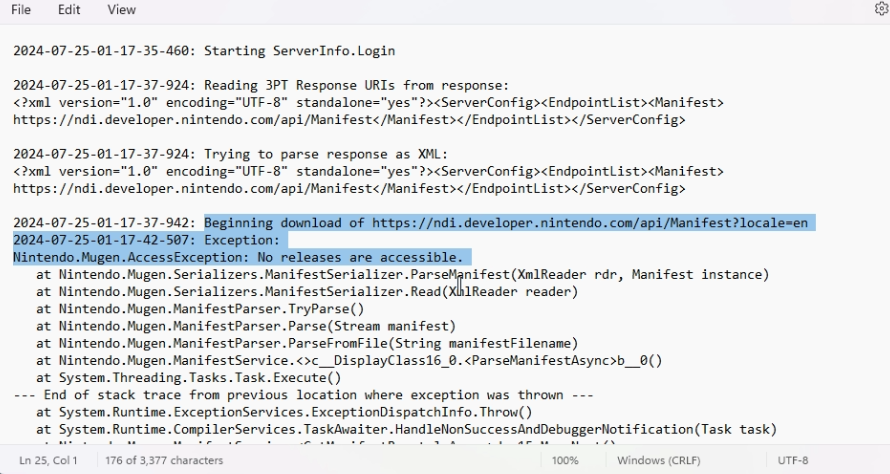Click the Windows (CRLF) line ending indicator
The image size is (890, 474).
[x=658, y=460]
